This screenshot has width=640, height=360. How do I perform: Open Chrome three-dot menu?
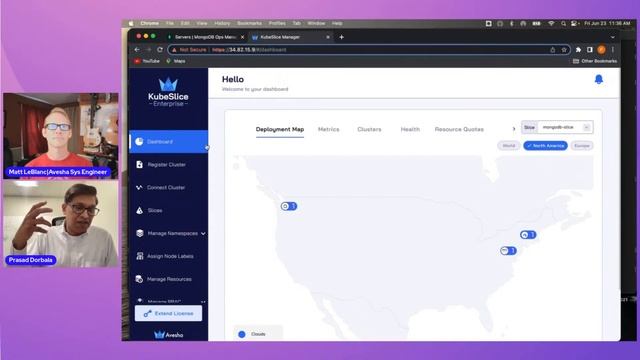point(613,49)
